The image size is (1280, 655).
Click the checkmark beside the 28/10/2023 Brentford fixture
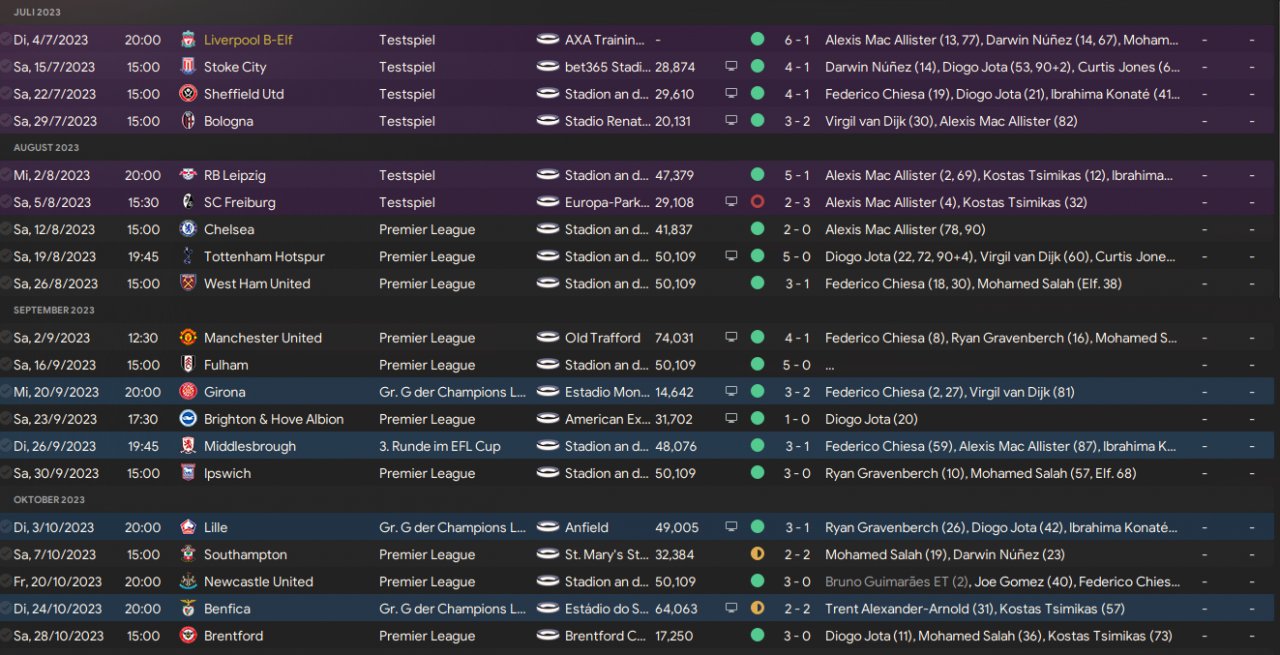[7, 635]
